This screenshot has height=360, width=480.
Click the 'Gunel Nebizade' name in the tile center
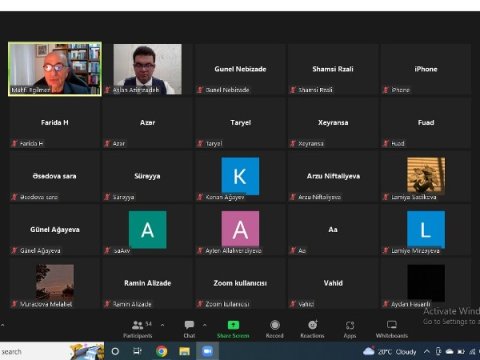click(240, 69)
